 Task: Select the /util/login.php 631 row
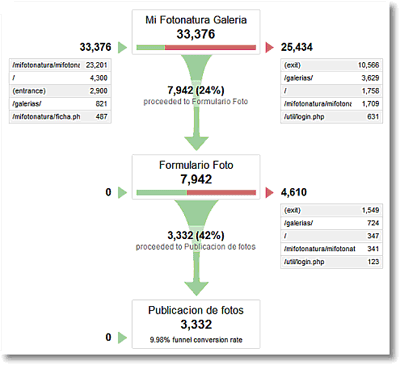(x=331, y=117)
